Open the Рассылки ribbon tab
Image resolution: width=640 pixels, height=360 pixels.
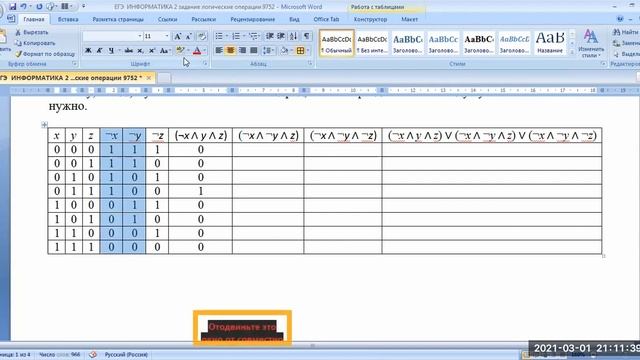pyautogui.click(x=203, y=19)
